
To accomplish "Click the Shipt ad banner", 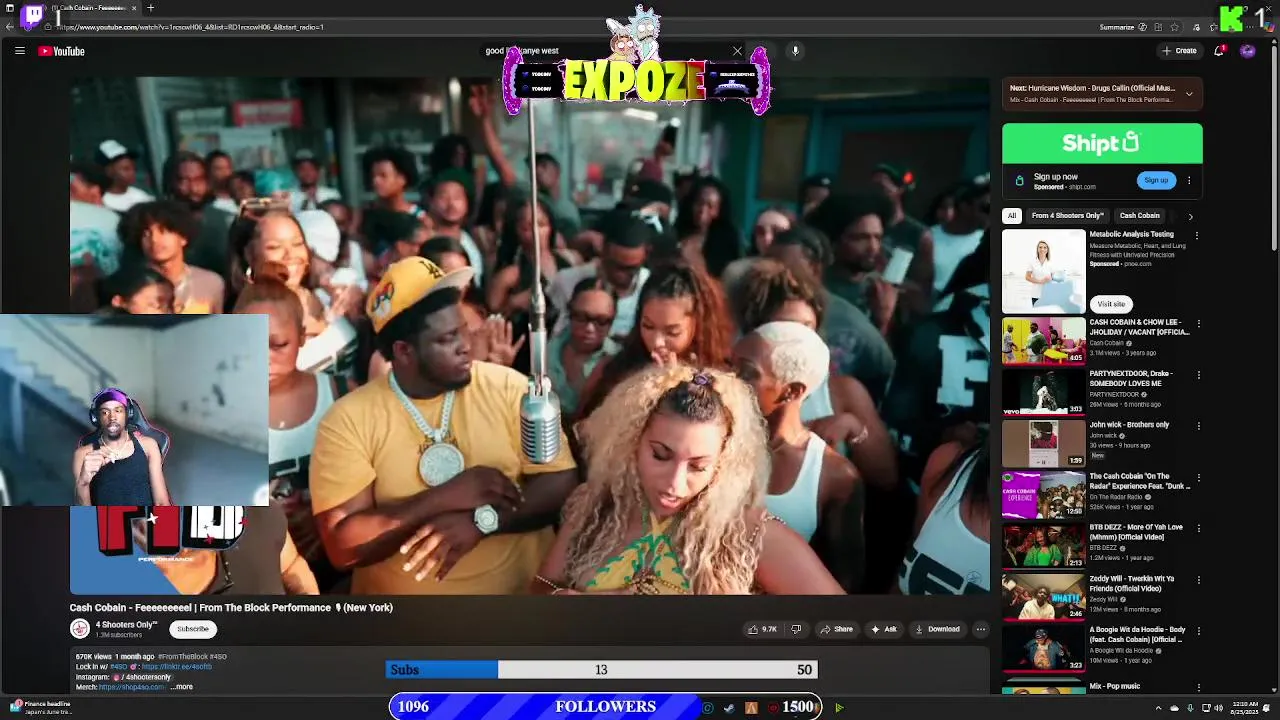I will pyautogui.click(x=1102, y=143).
